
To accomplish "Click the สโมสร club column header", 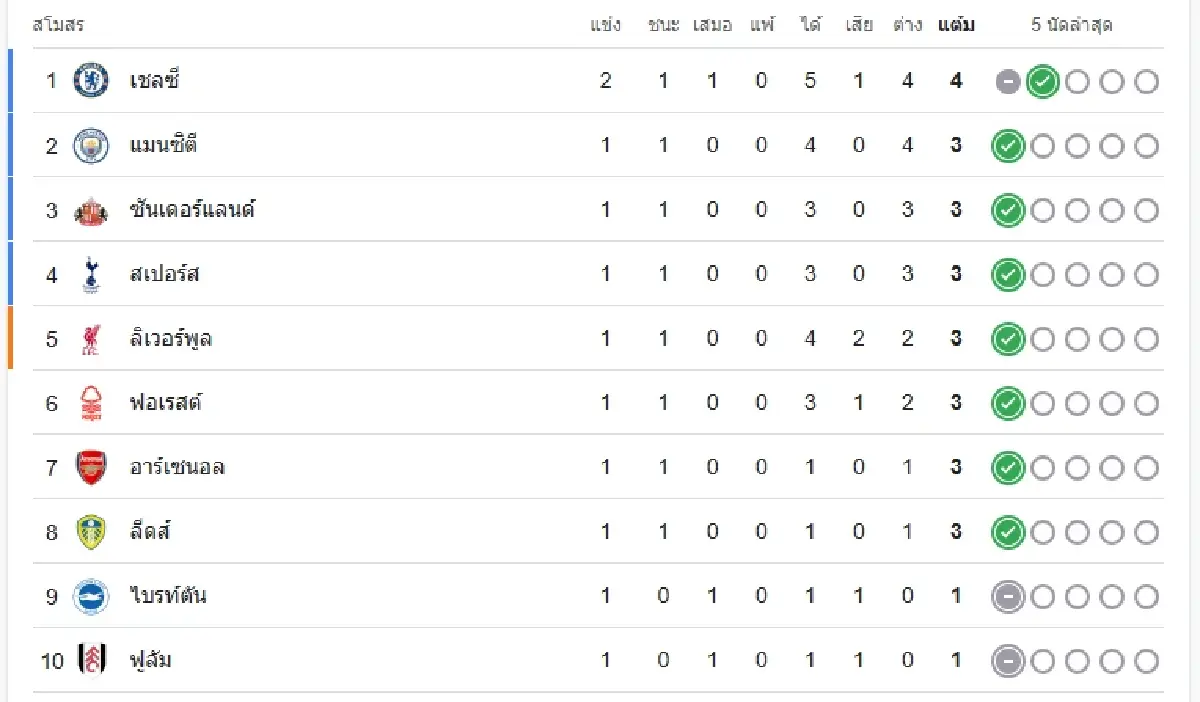I will point(58,25).
